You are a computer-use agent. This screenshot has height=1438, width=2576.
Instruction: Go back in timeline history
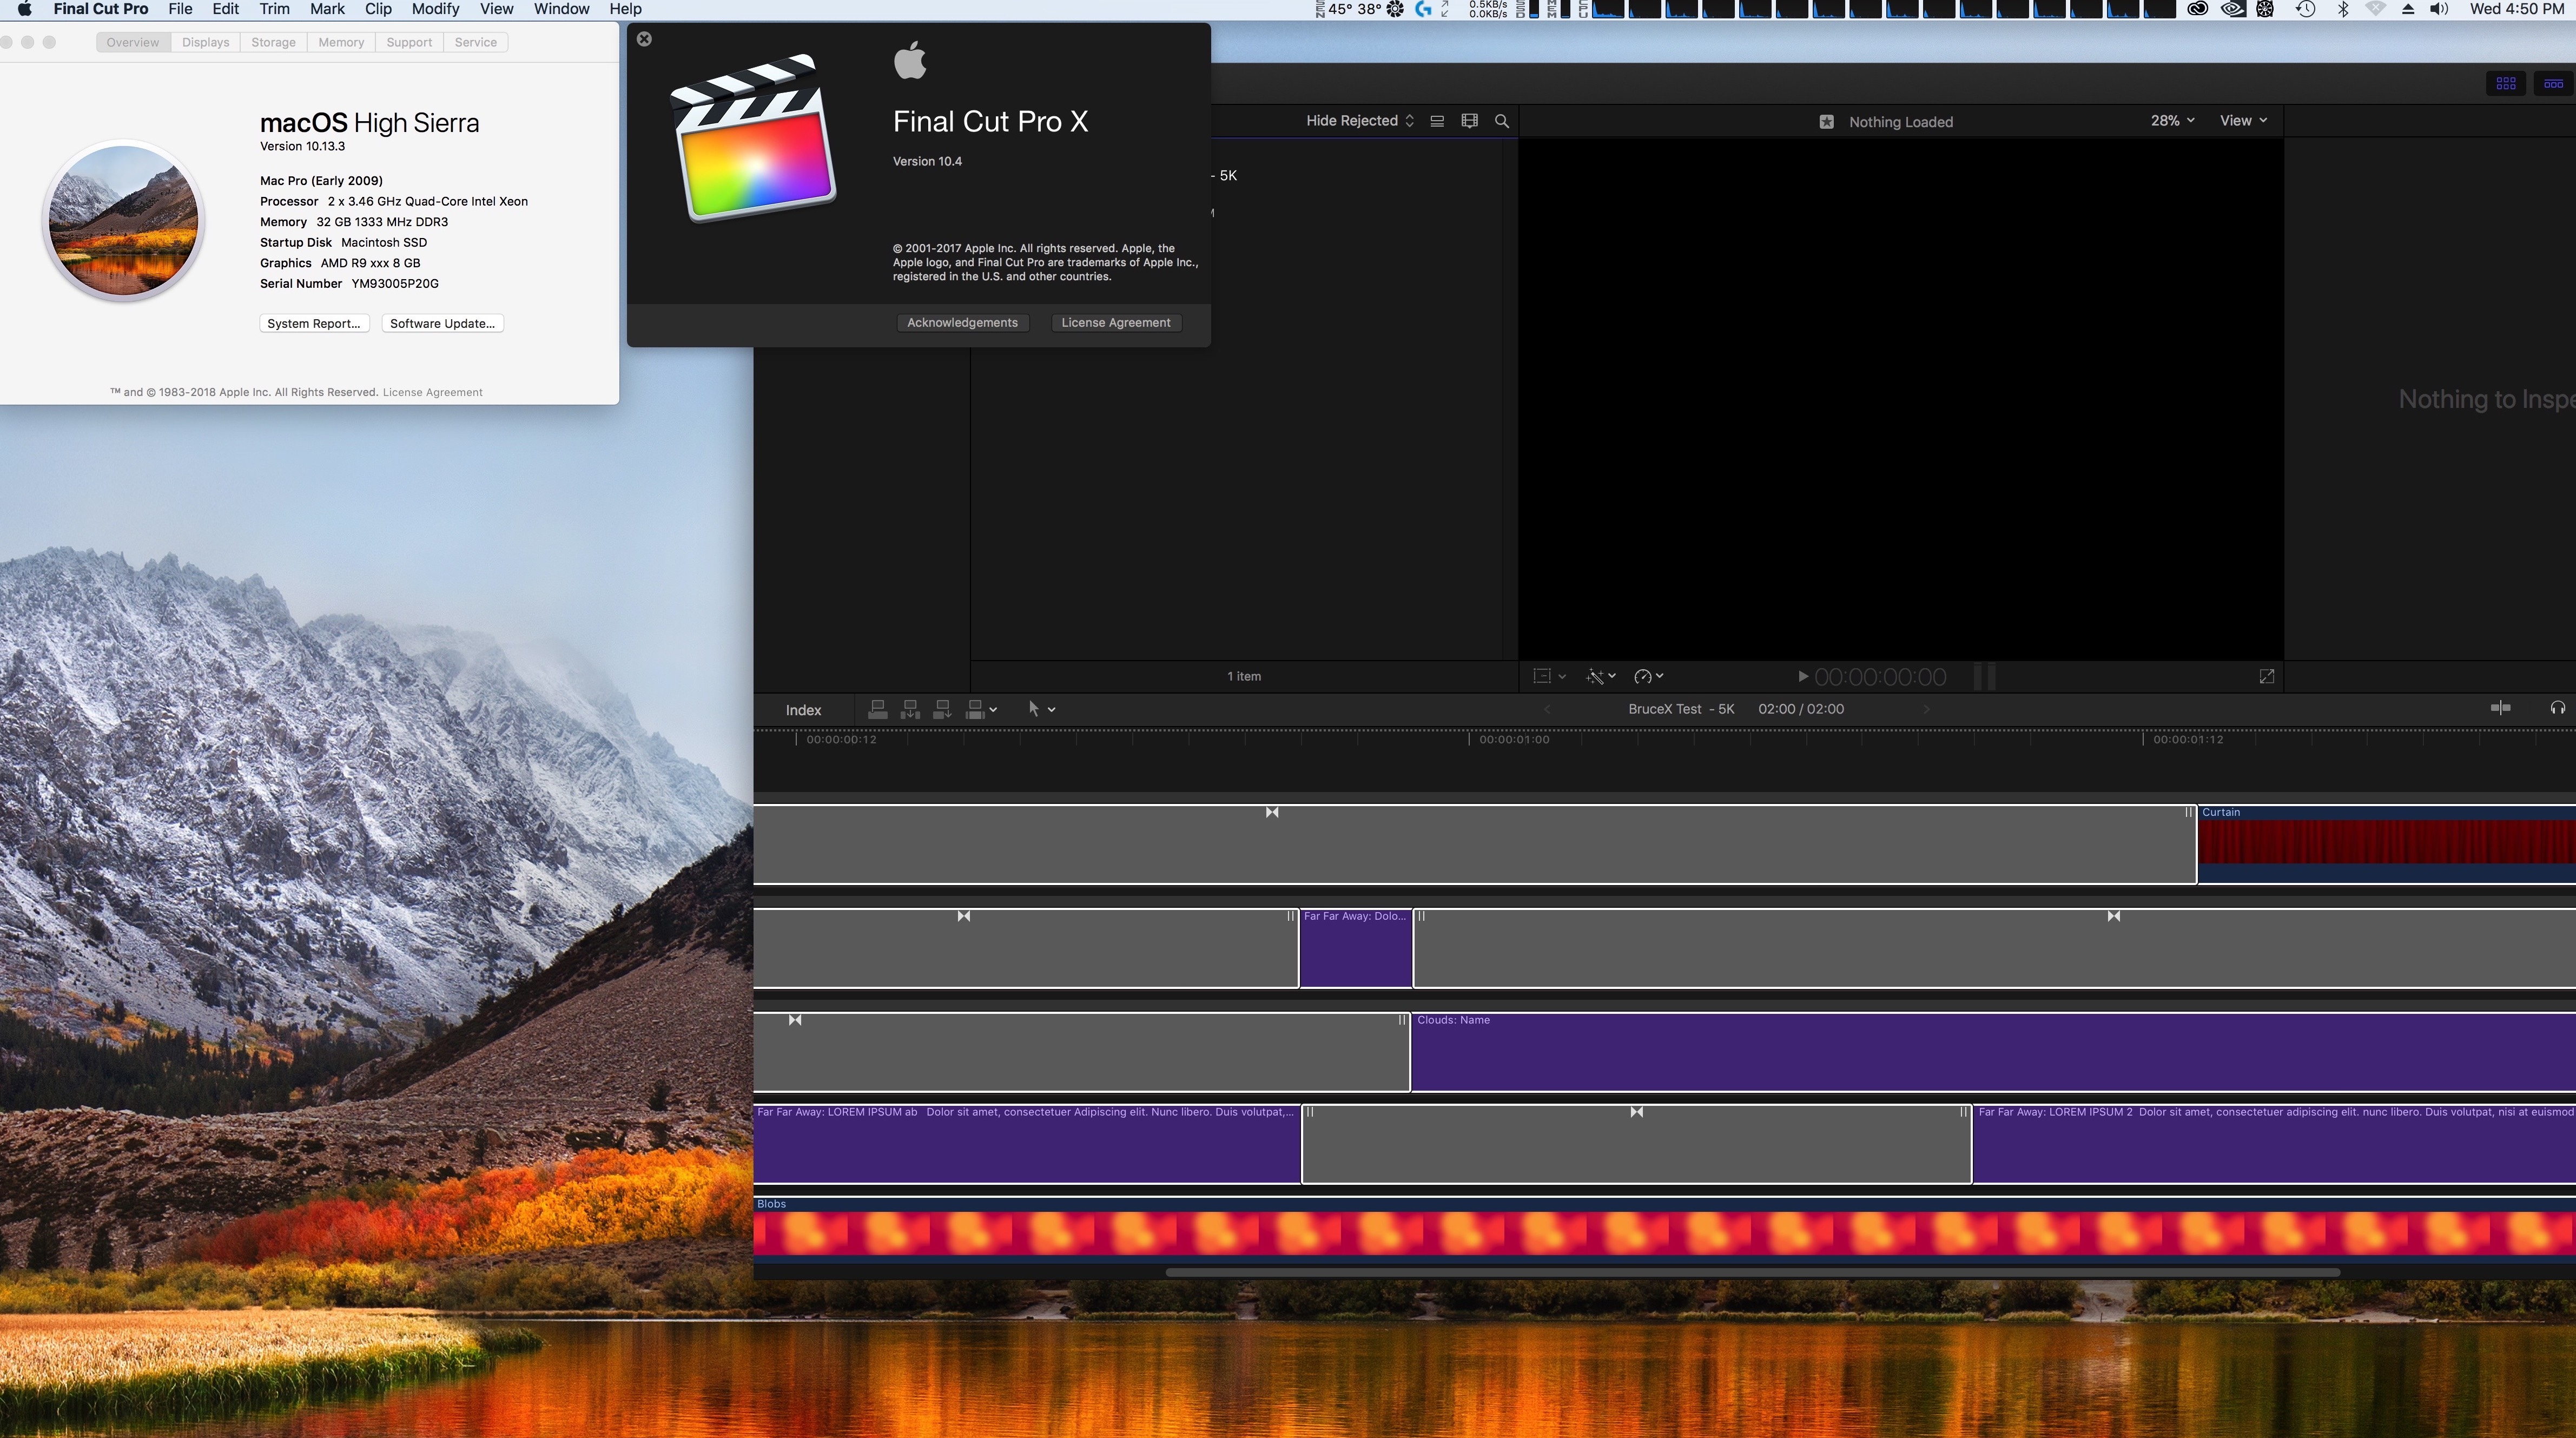1547,709
